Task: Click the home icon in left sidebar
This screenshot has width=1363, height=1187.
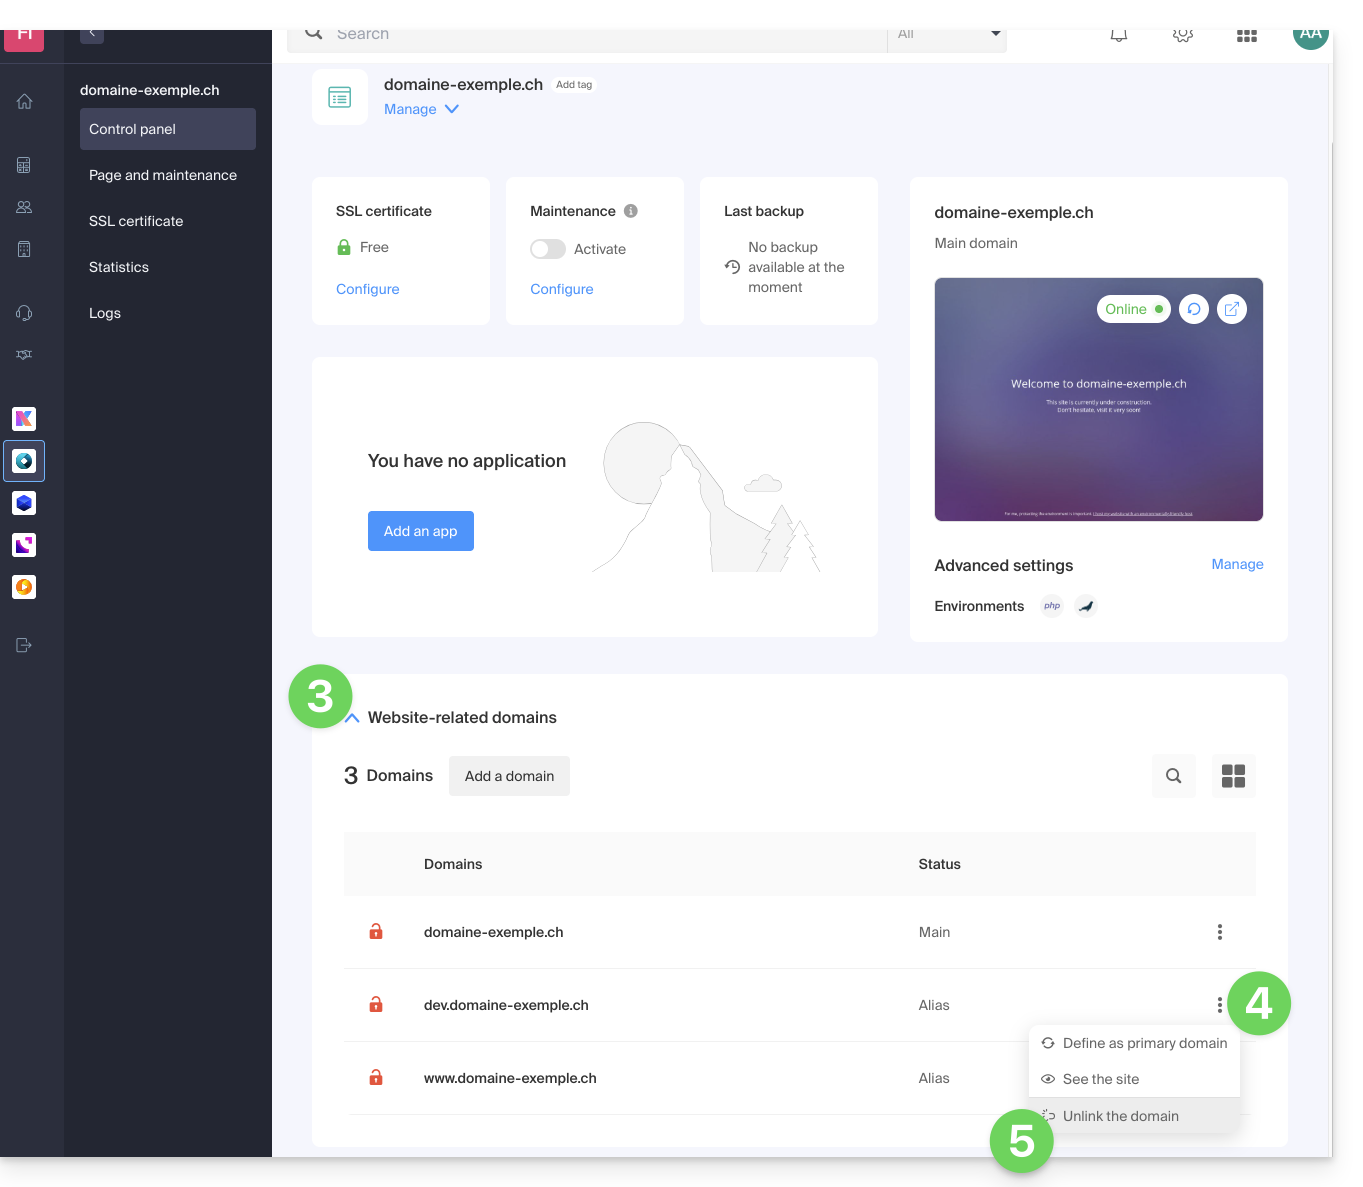Action: (x=25, y=101)
